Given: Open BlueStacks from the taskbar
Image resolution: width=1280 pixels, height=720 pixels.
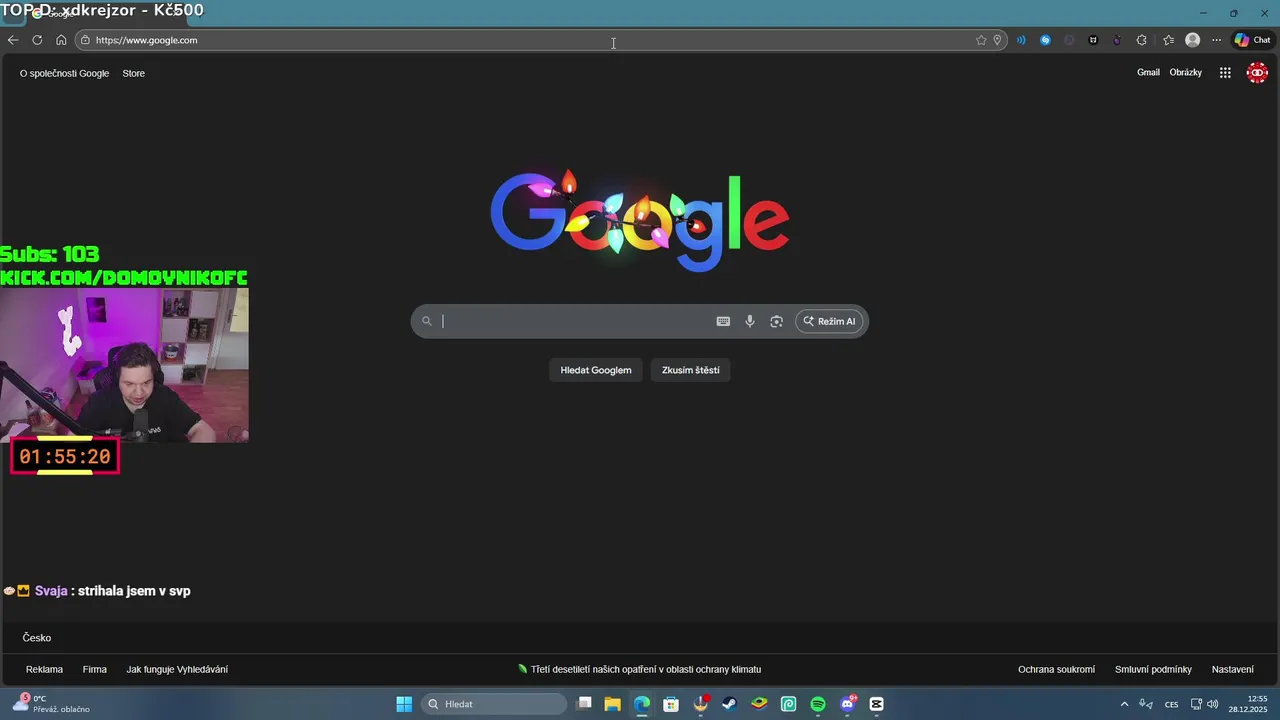Looking at the screenshot, I should pos(759,704).
